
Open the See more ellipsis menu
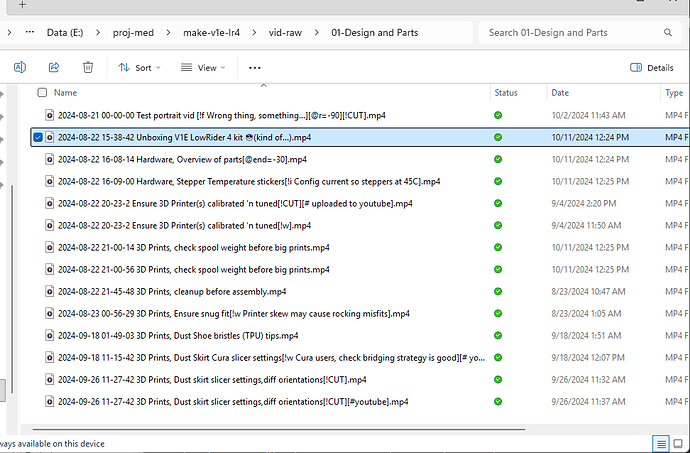tap(254, 67)
